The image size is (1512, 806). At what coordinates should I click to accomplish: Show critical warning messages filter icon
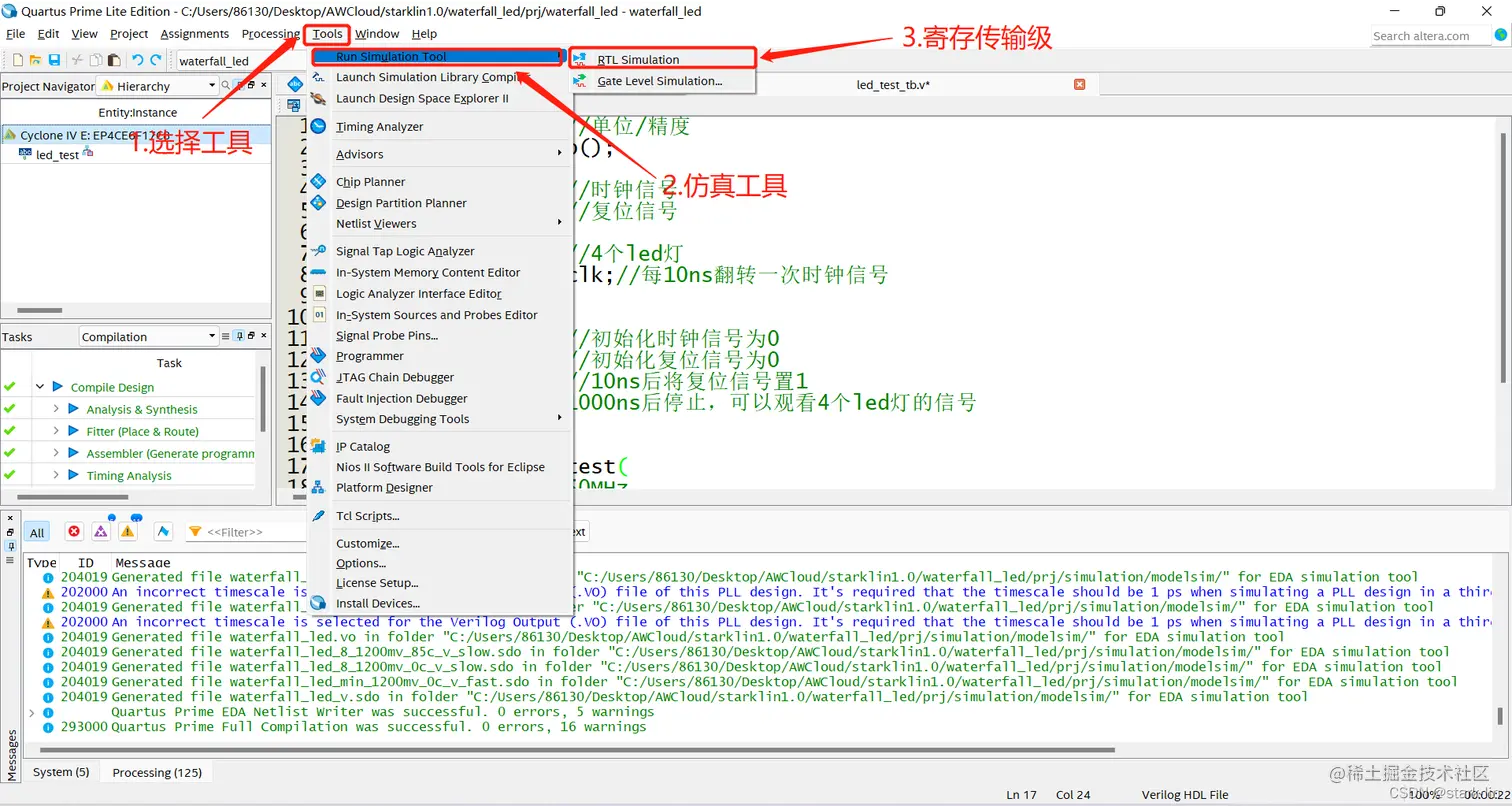pos(100,531)
